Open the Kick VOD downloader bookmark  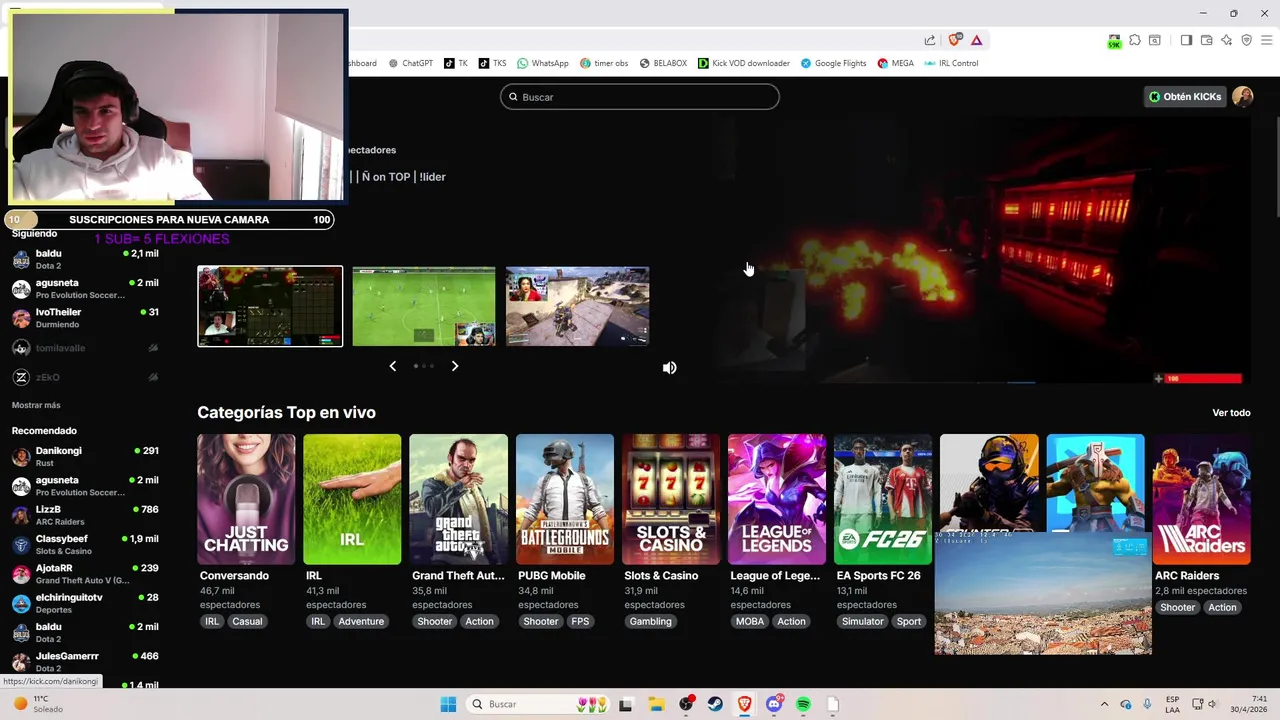click(744, 63)
